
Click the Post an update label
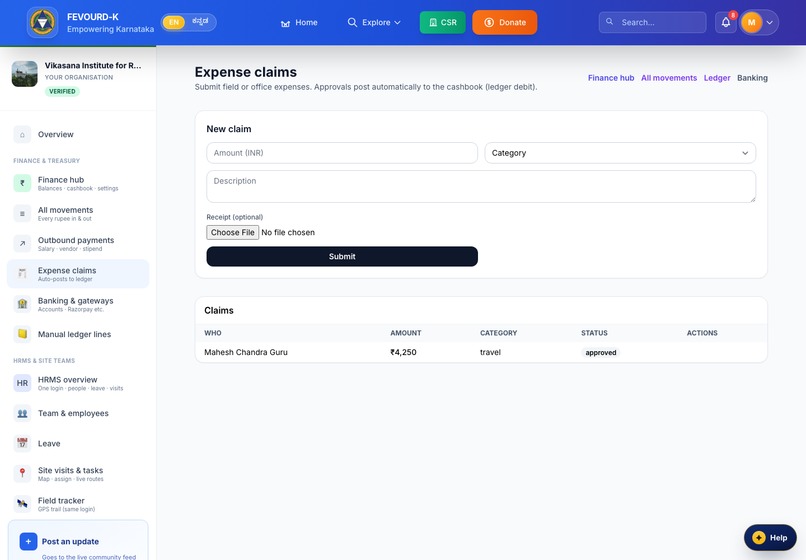coord(70,541)
